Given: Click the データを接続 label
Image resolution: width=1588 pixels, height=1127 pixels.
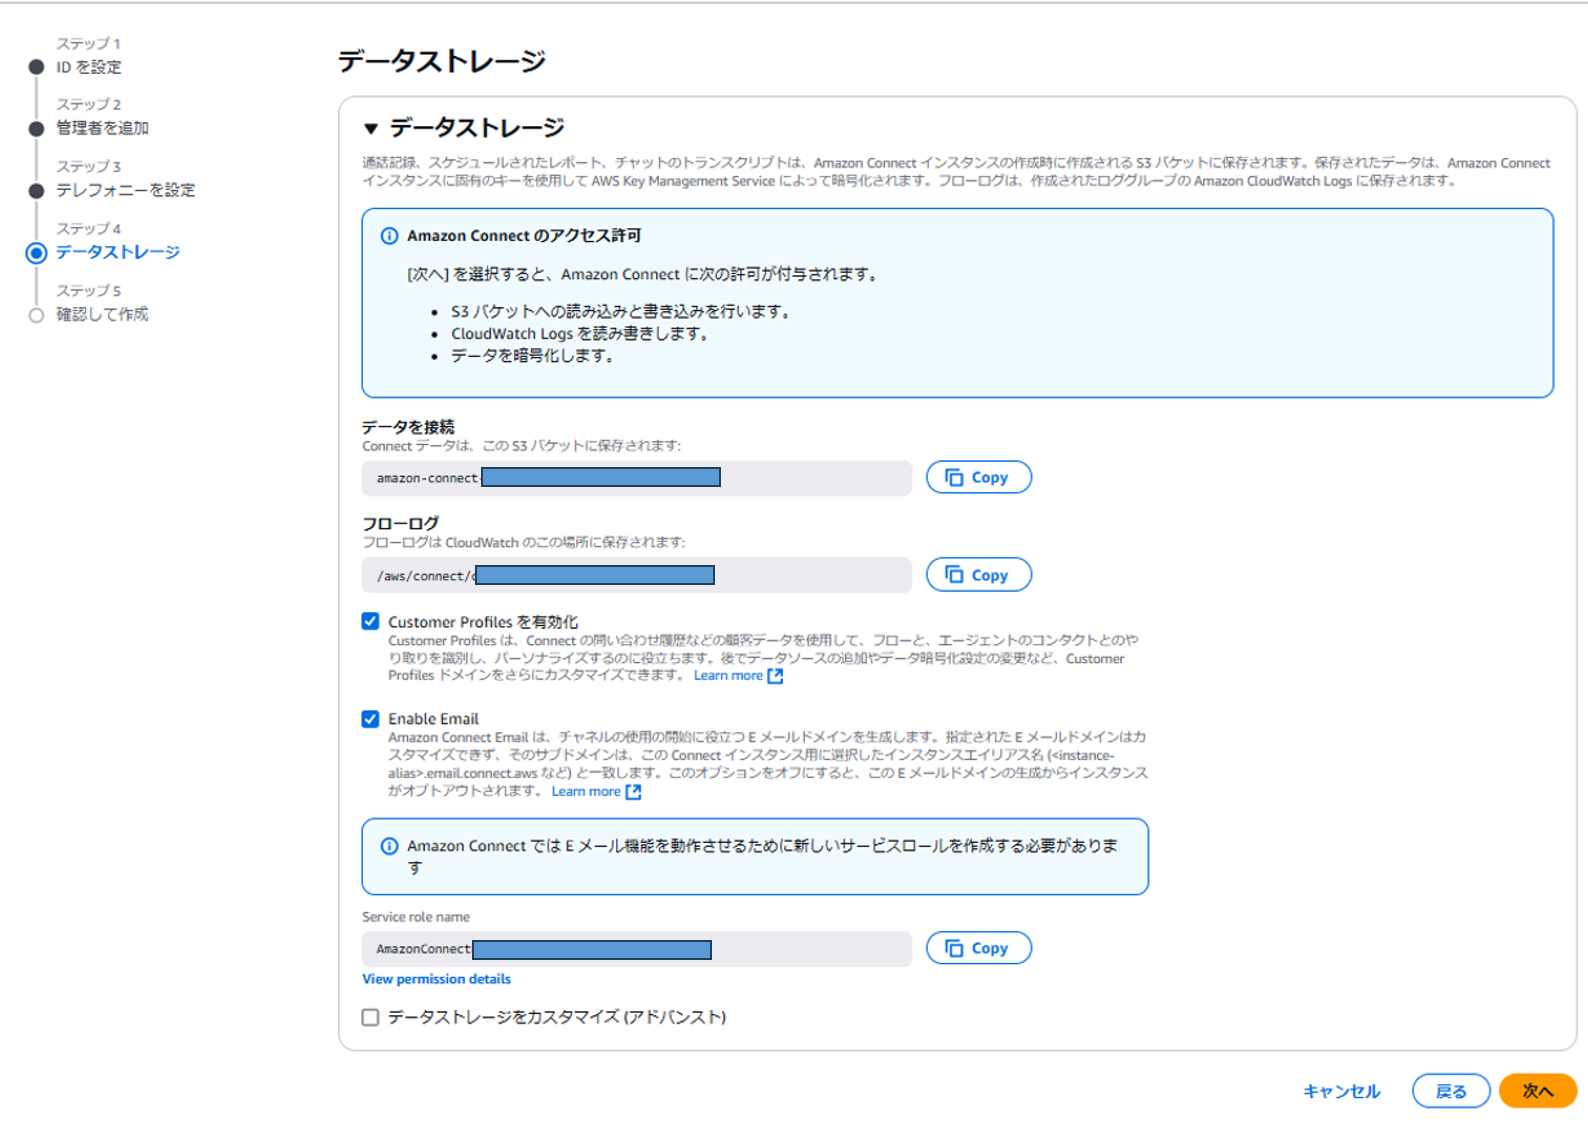Looking at the screenshot, I should [x=408, y=427].
